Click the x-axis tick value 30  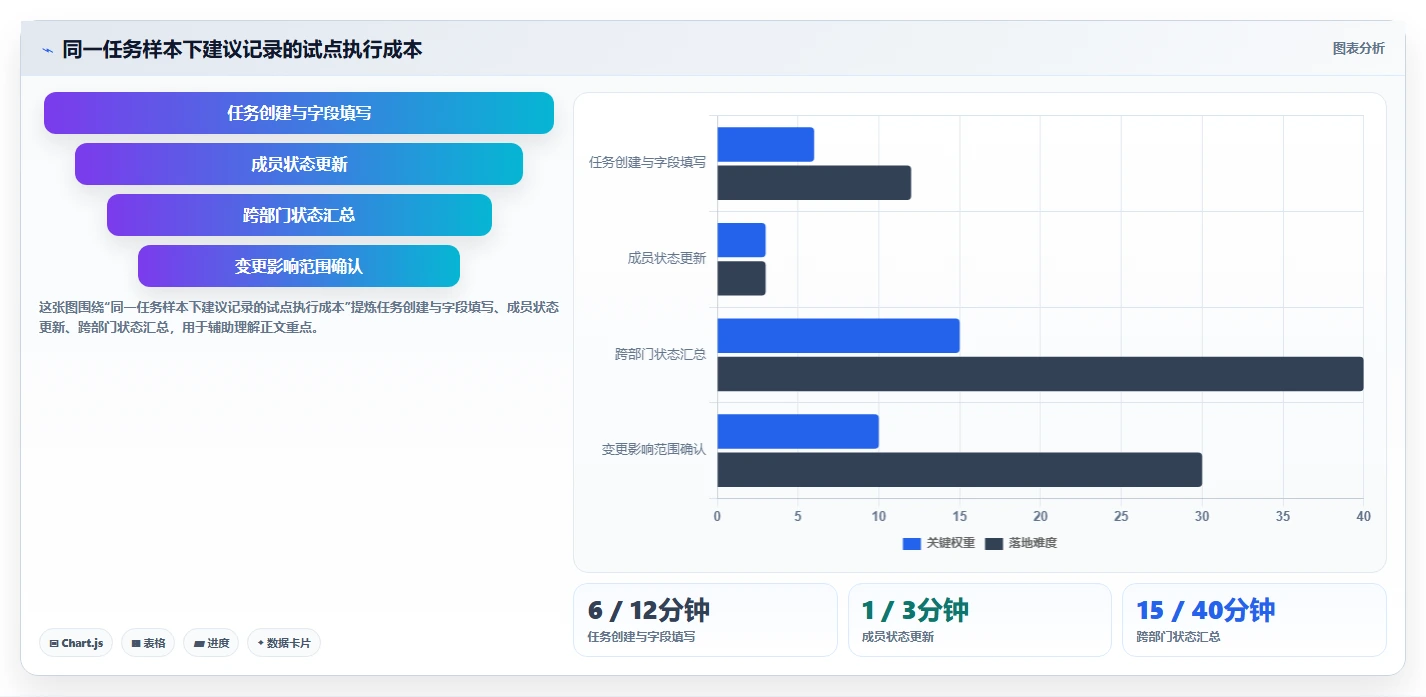click(x=1202, y=516)
